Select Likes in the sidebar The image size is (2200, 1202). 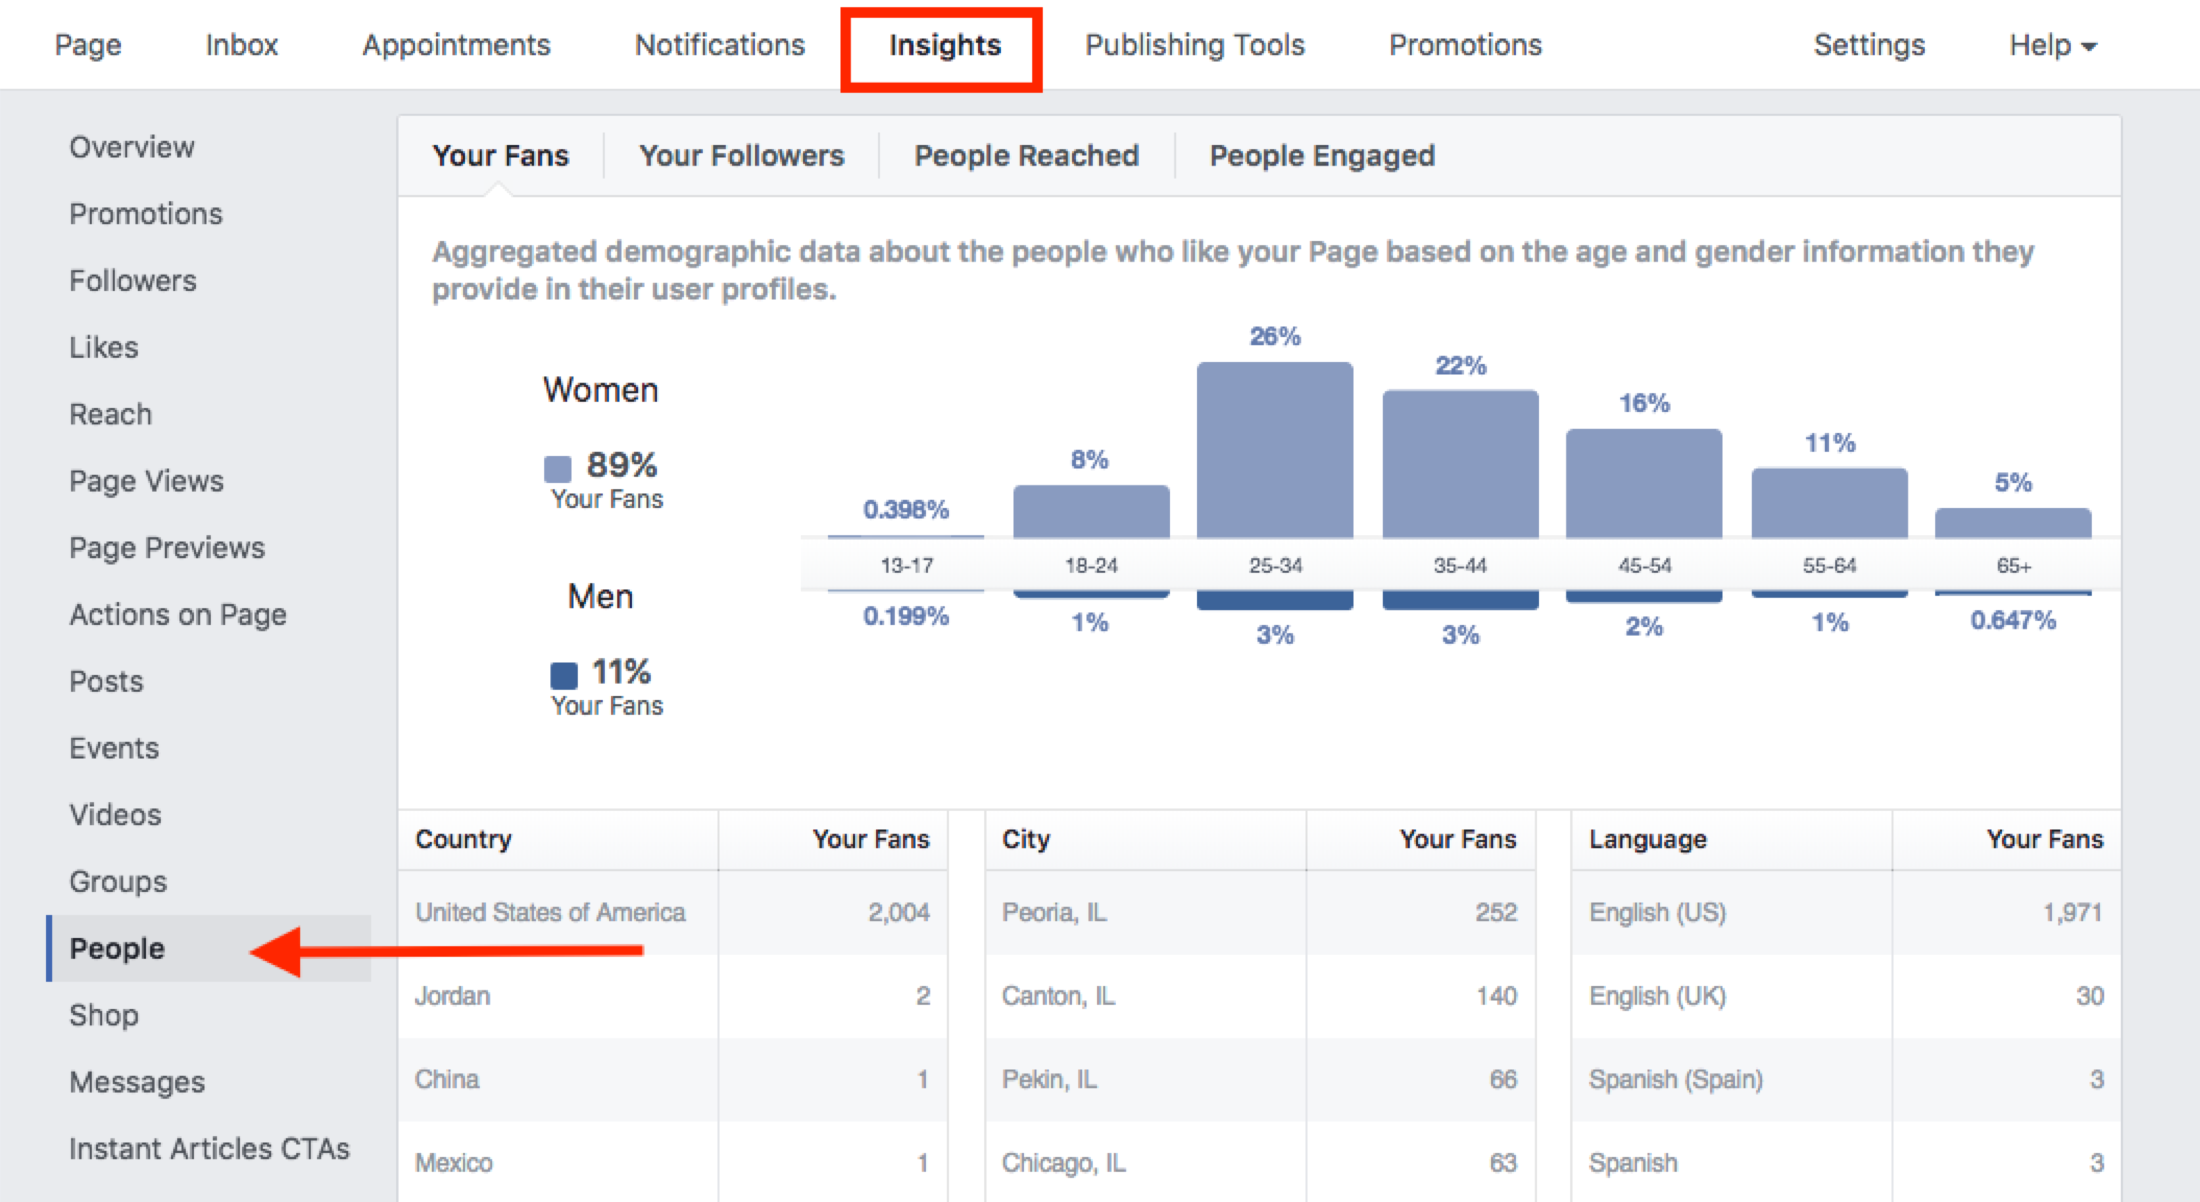click(104, 348)
